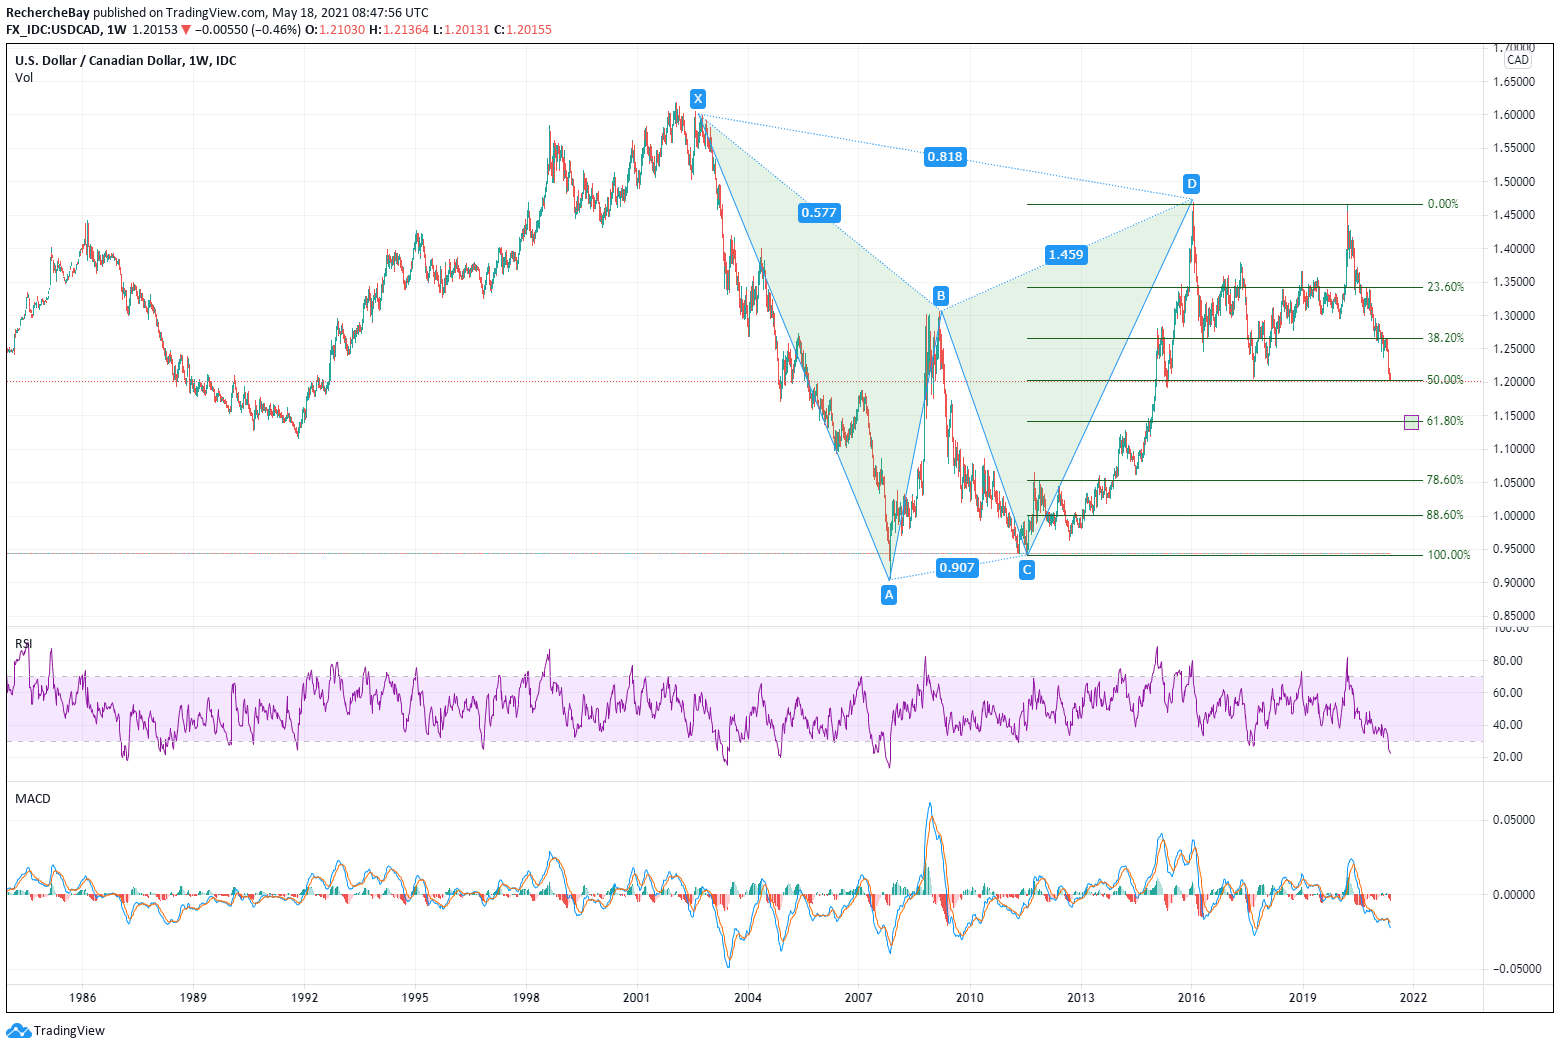Click the 0.85000 price axis label
This screenshot has width=1560, height=1049.
[x=1514, y=616]
